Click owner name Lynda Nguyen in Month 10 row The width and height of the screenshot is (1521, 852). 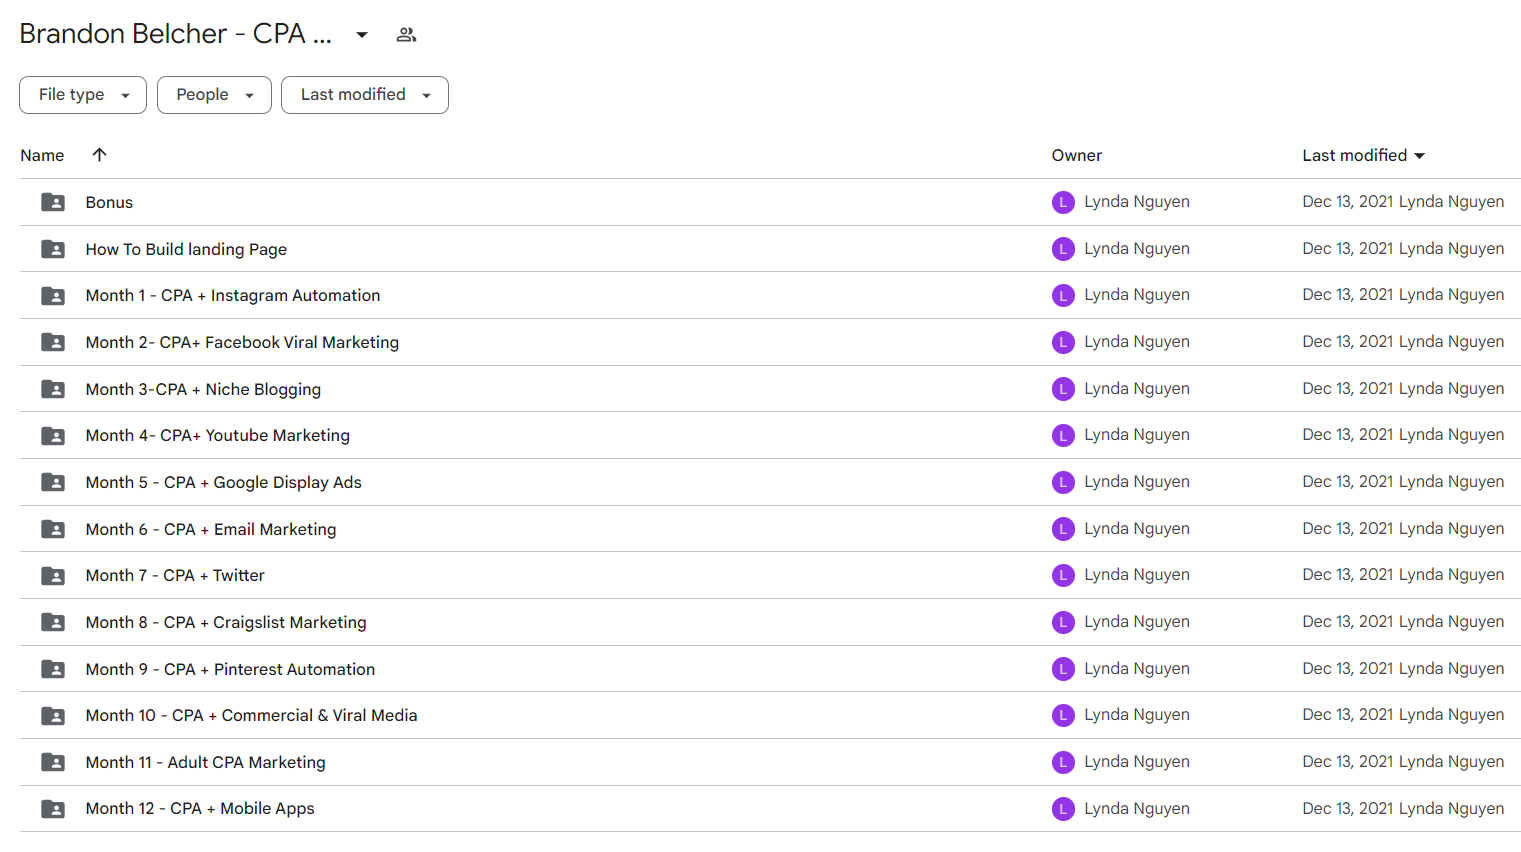pos(1137,715)
